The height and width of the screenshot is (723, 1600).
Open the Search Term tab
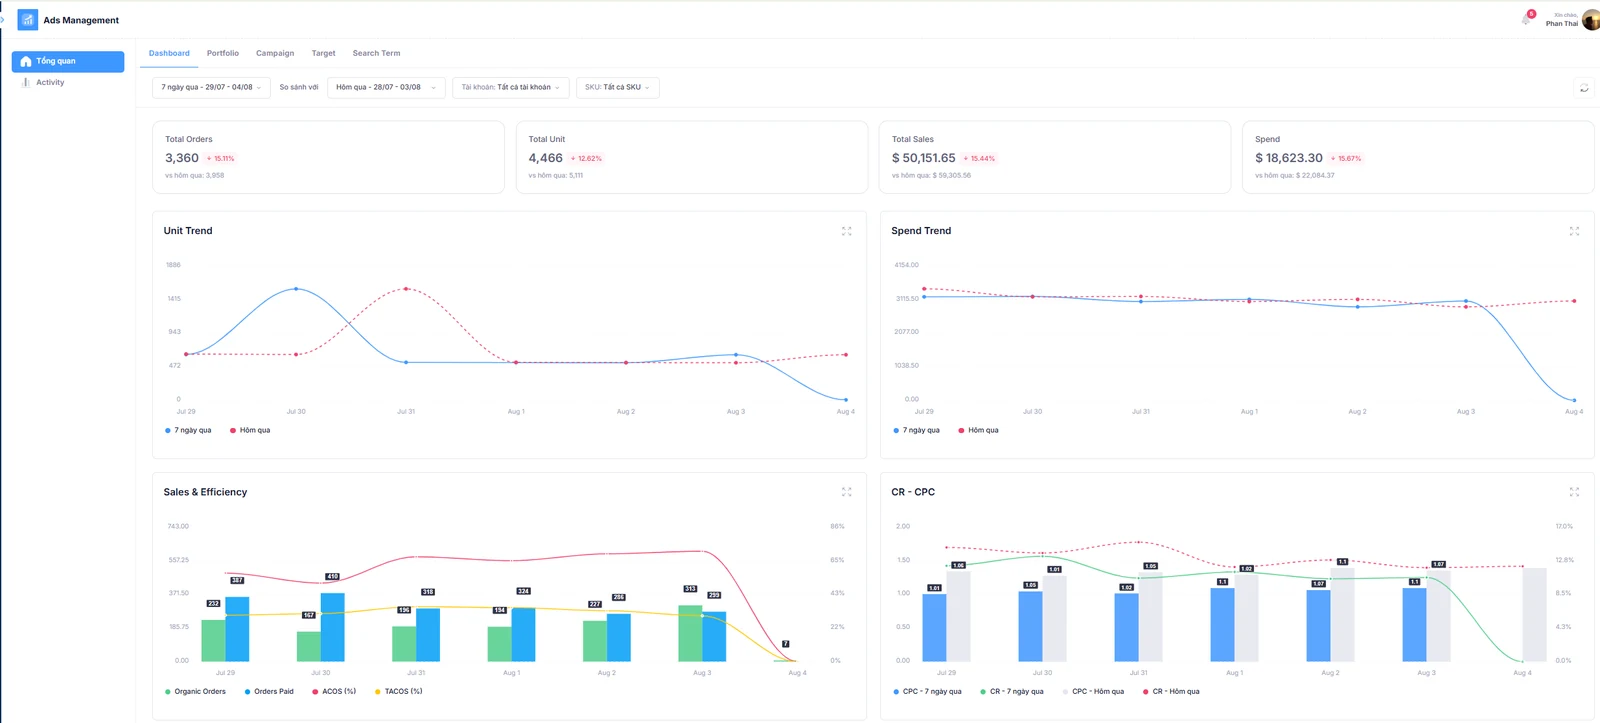[x=376, y=53]
